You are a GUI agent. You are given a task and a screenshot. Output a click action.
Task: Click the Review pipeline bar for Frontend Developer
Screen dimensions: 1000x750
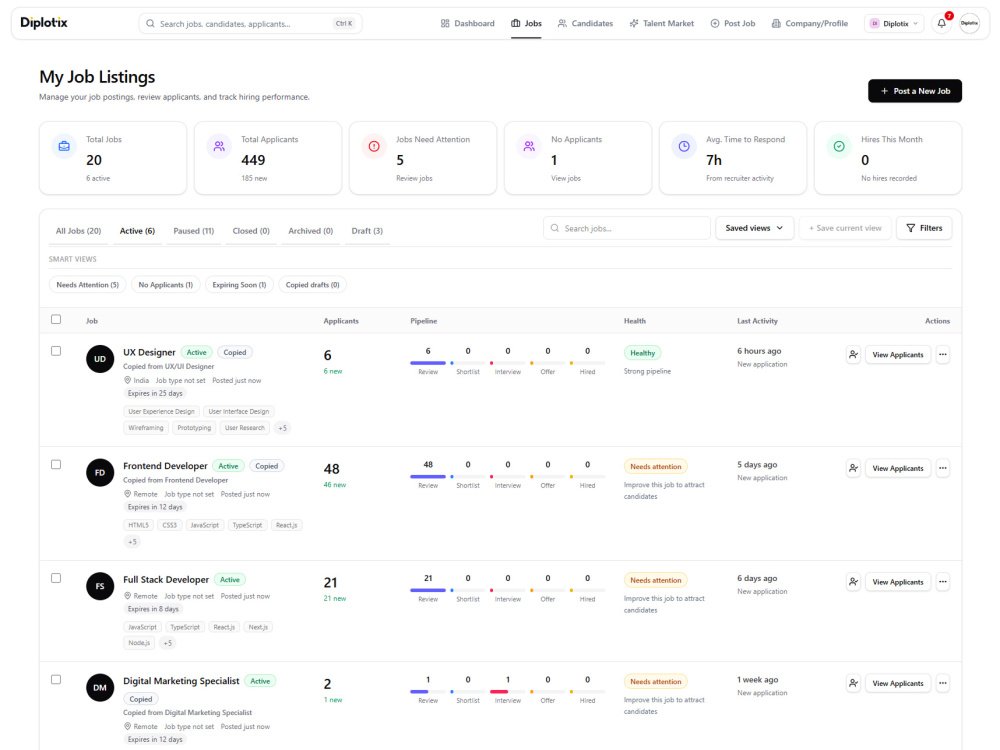tap(428, 476)
